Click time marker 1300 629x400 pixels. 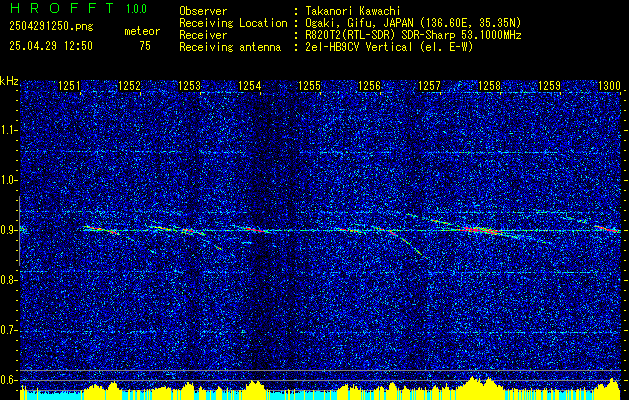(609, 86)
